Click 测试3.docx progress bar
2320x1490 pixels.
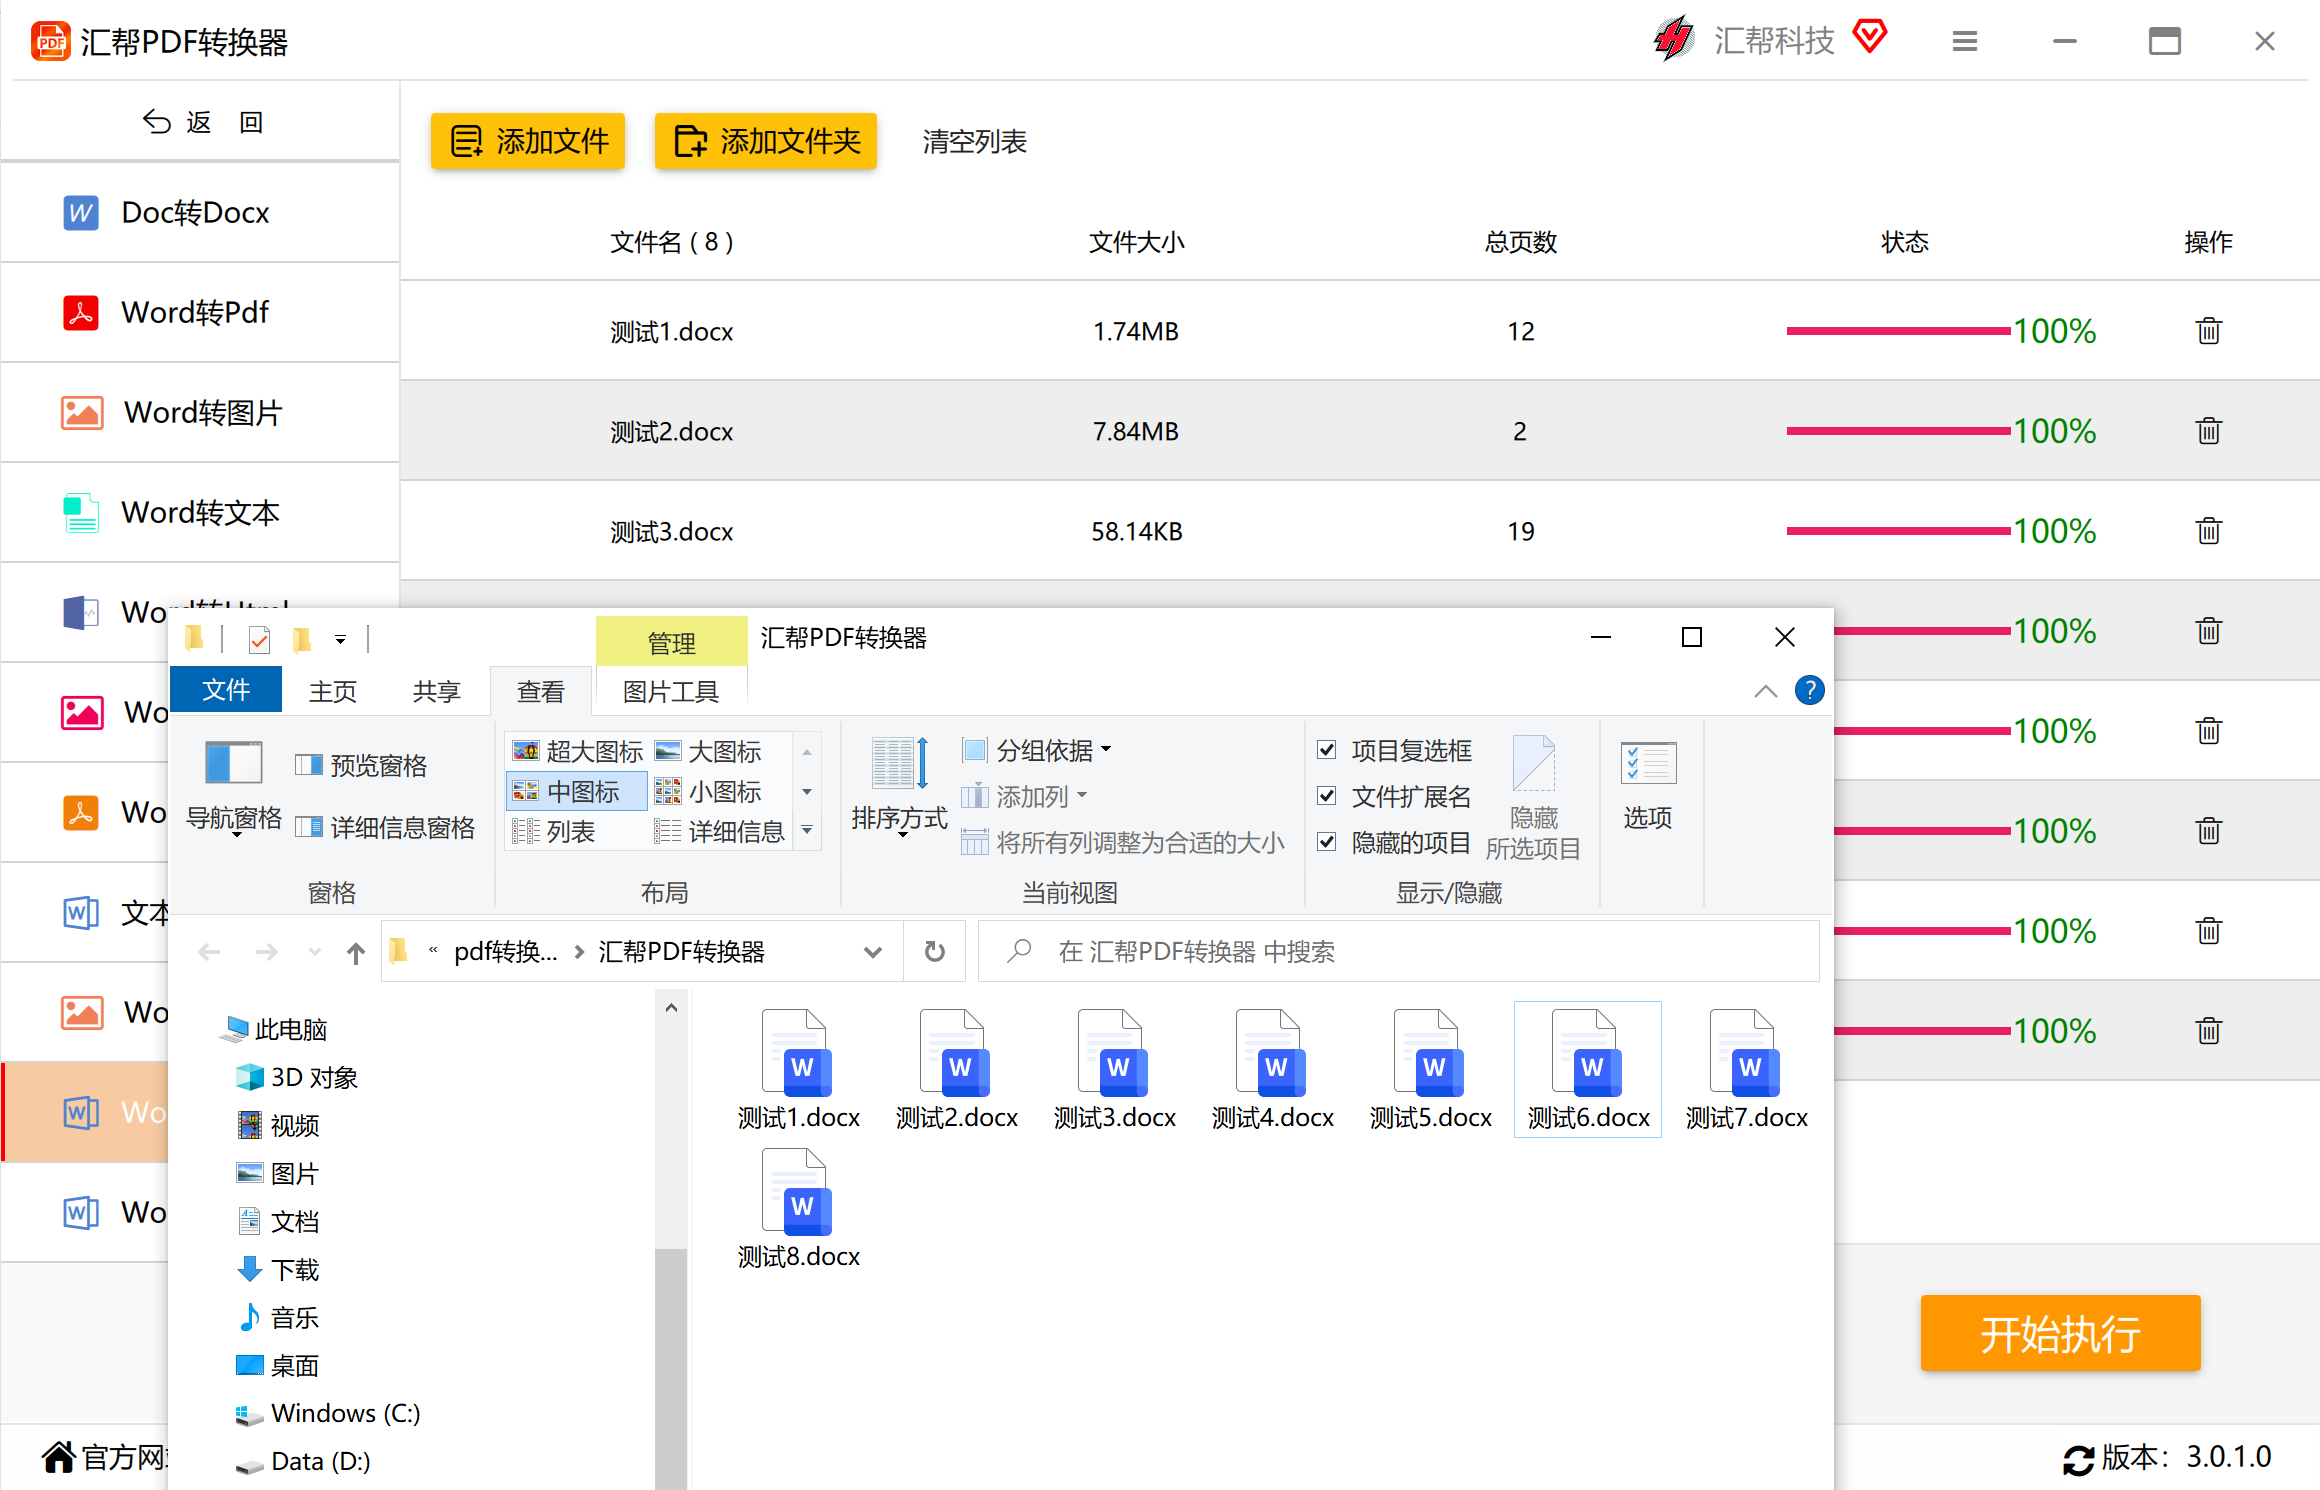click(1898, 531)
